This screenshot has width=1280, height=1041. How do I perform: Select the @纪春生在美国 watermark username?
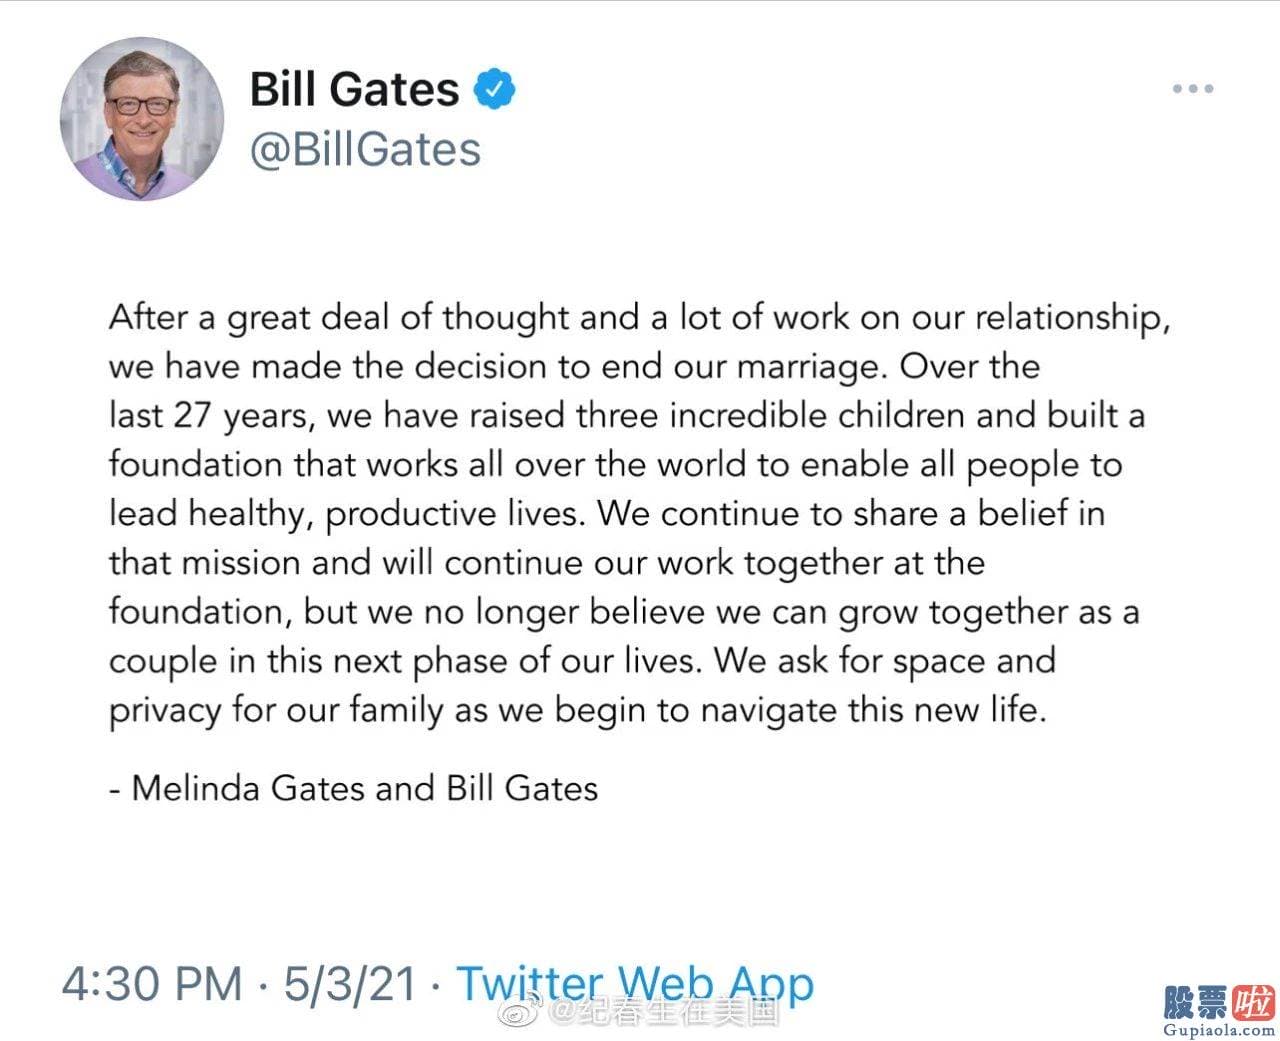662,1012
